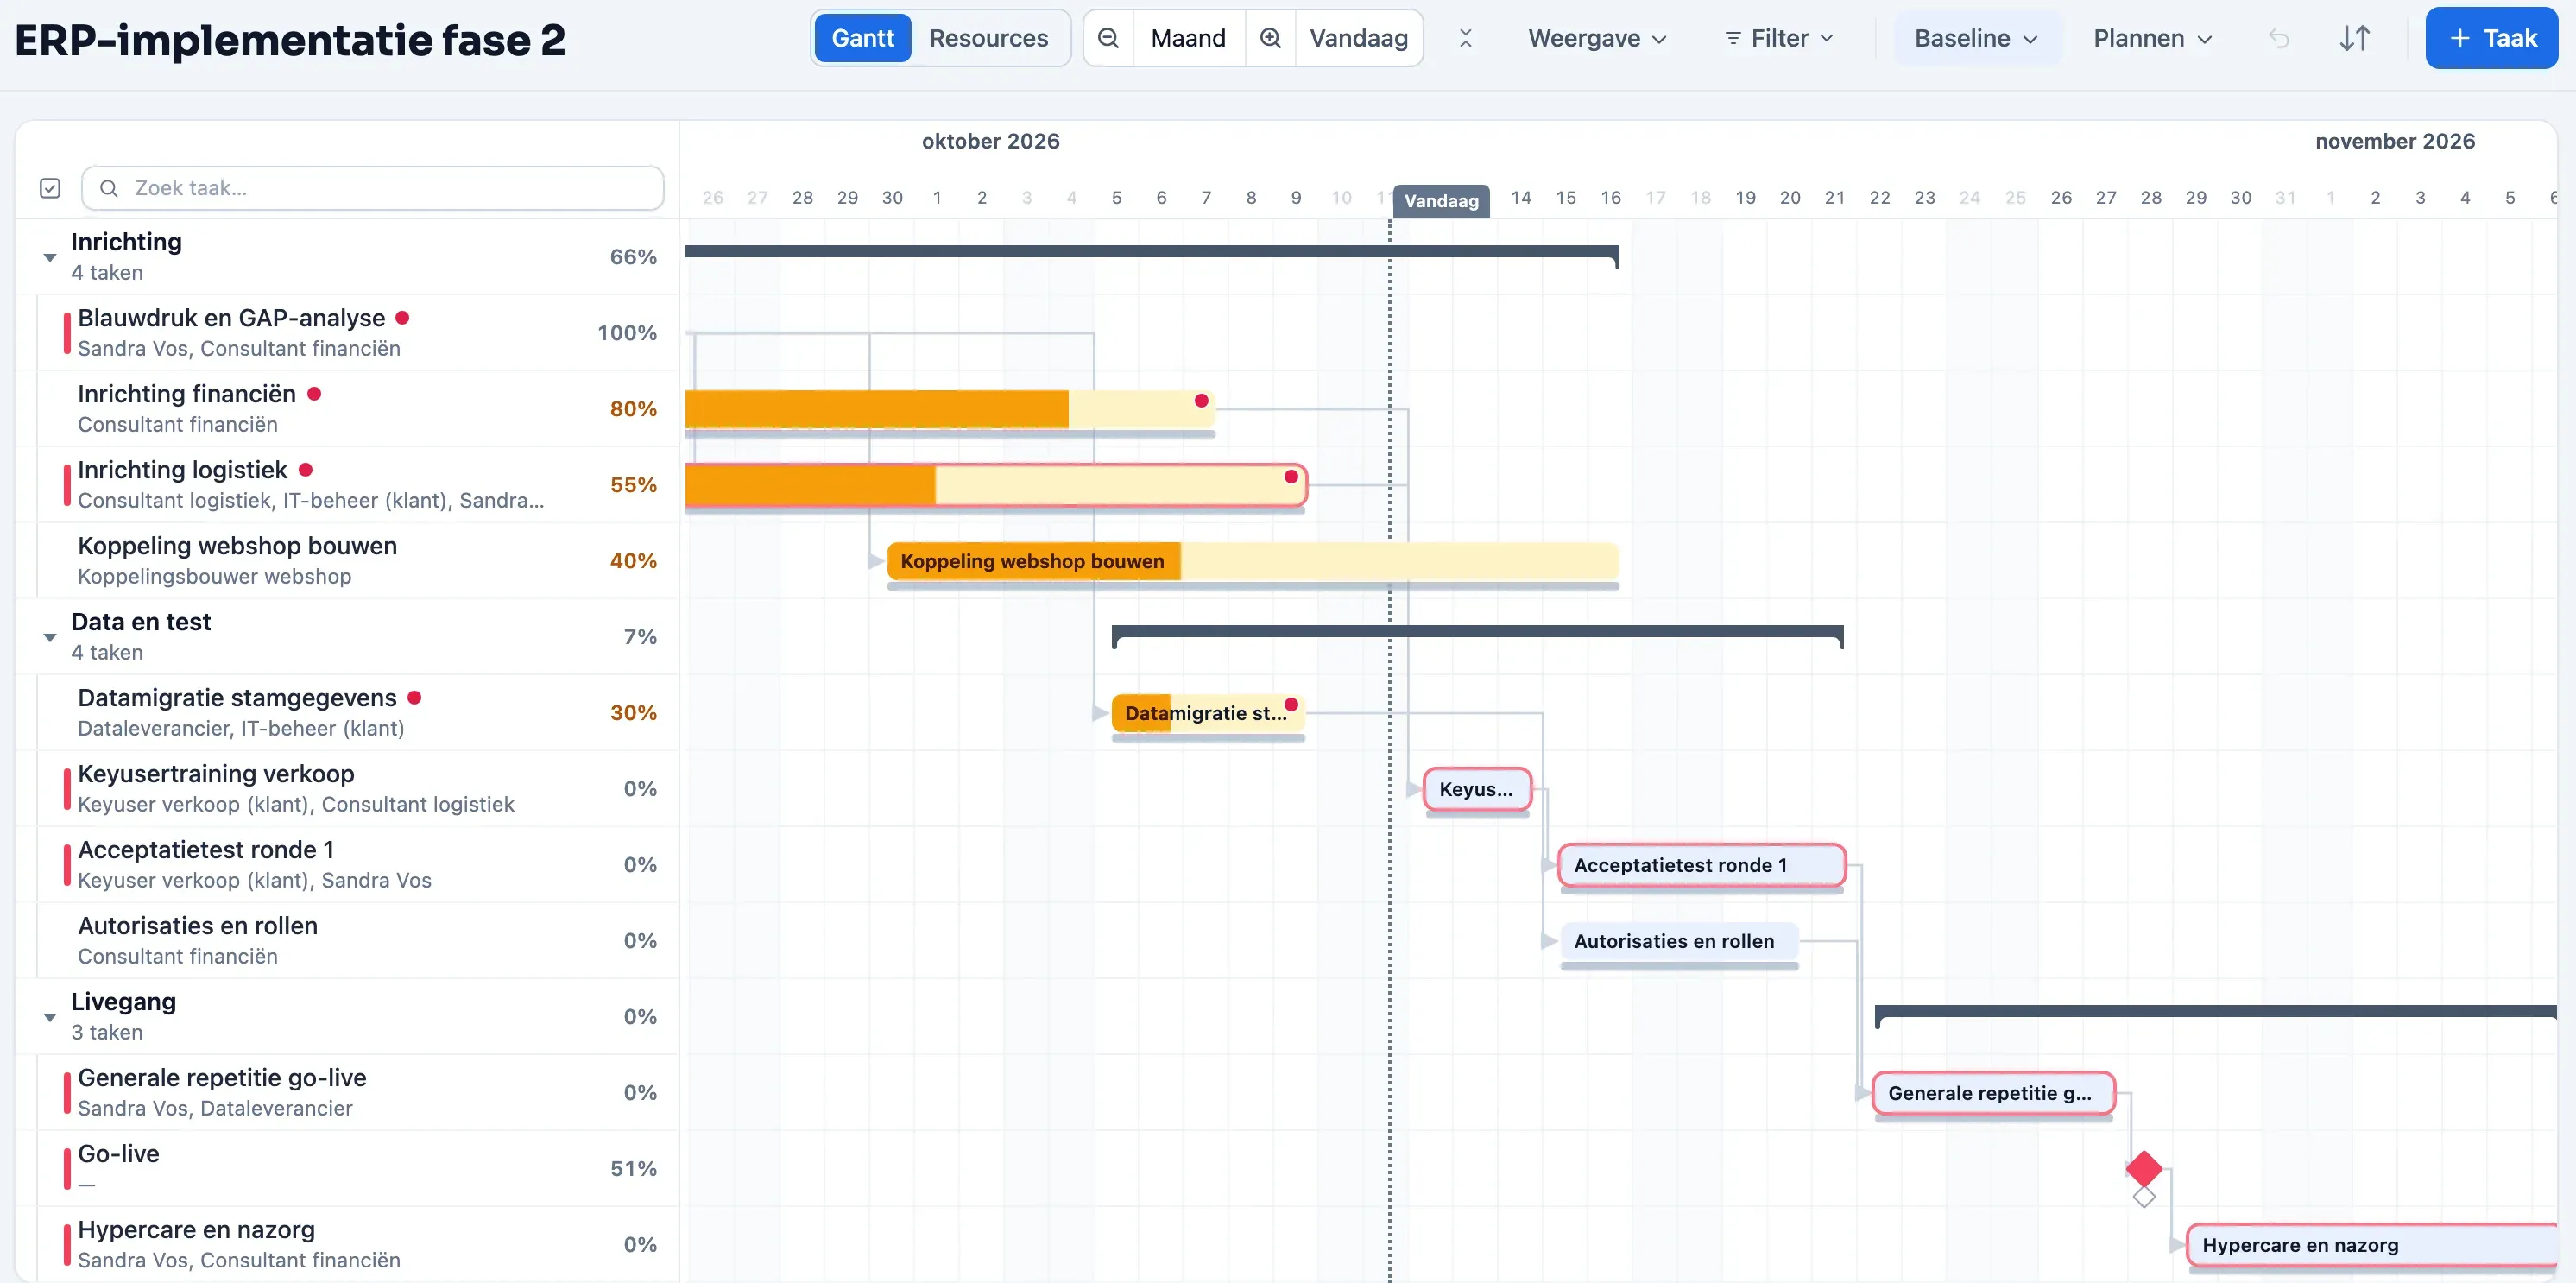Viewport: 2576px width, 1283px height.
Task: Collapse the Data en test group
Action: (x=49, y=637)
